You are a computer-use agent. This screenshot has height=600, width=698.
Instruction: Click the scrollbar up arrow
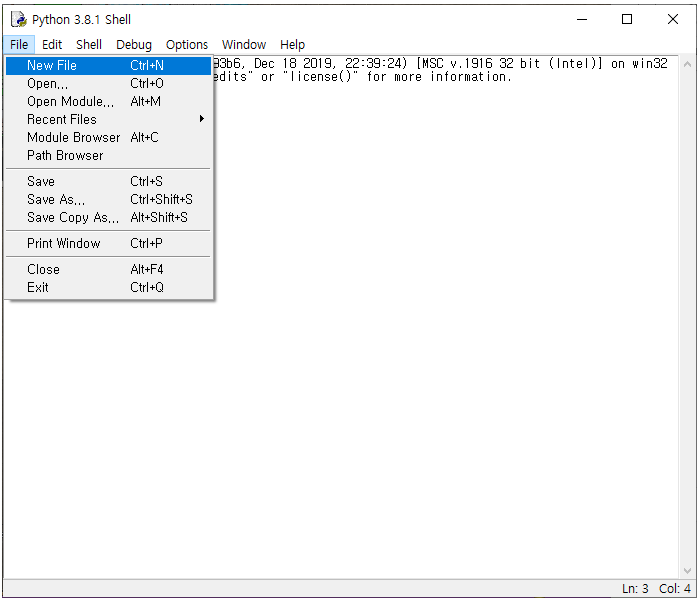pyautogui.click(x=687, y=65)
